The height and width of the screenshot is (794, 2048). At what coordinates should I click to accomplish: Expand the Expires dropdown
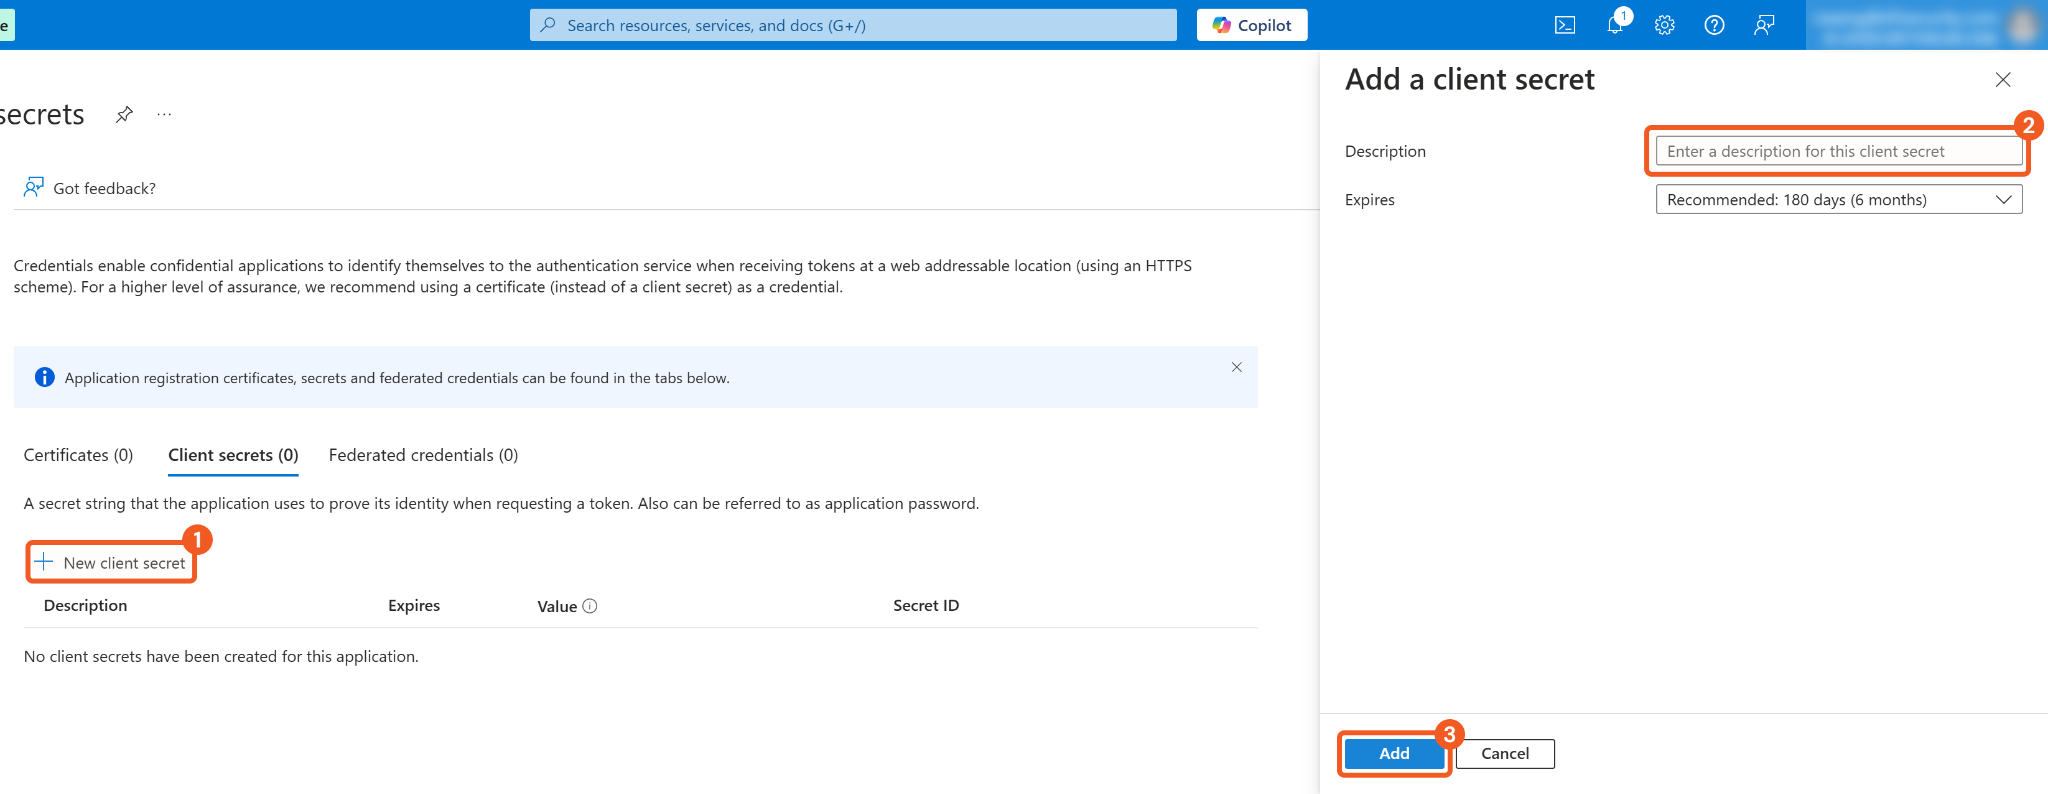(1838, 200)
